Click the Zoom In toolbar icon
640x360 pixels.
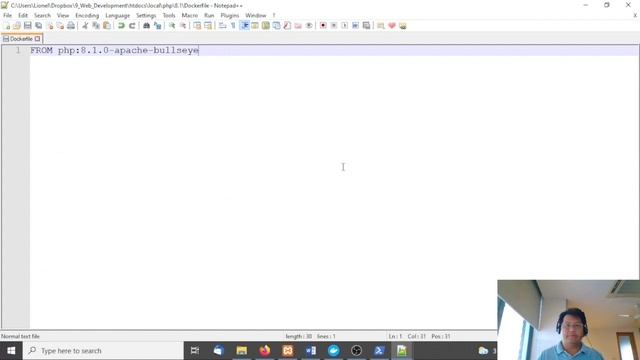(x=172, y=26)
